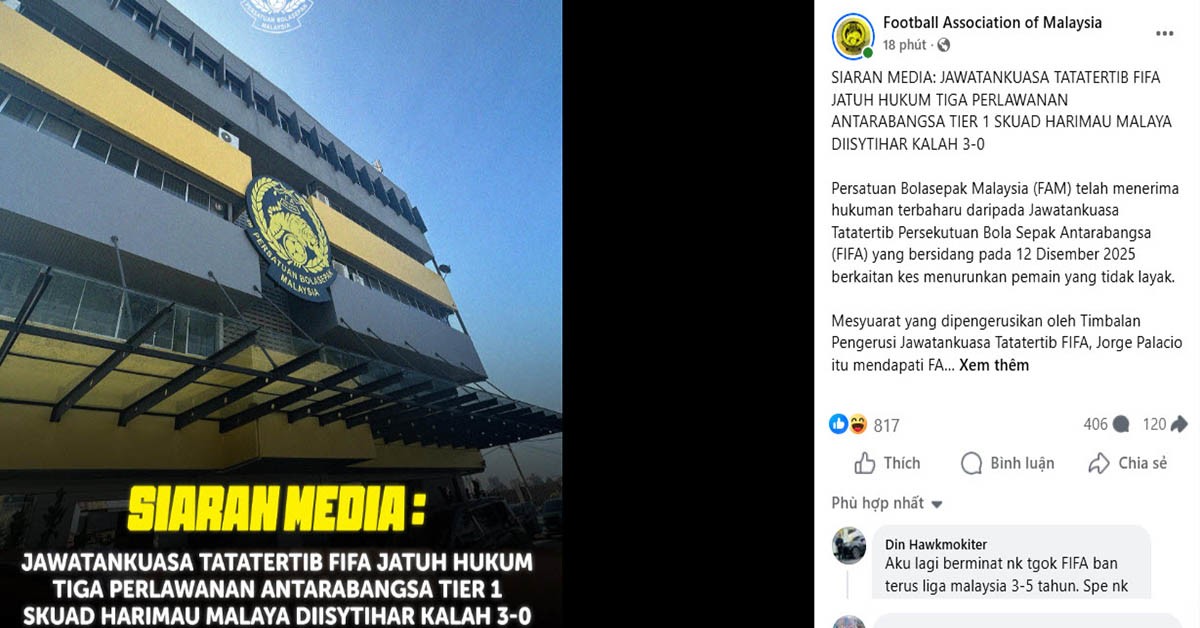1200x628 pixels.
Task: Click the 406 comments count icon
Action: pyautogui.click(x=1121, y=424)
